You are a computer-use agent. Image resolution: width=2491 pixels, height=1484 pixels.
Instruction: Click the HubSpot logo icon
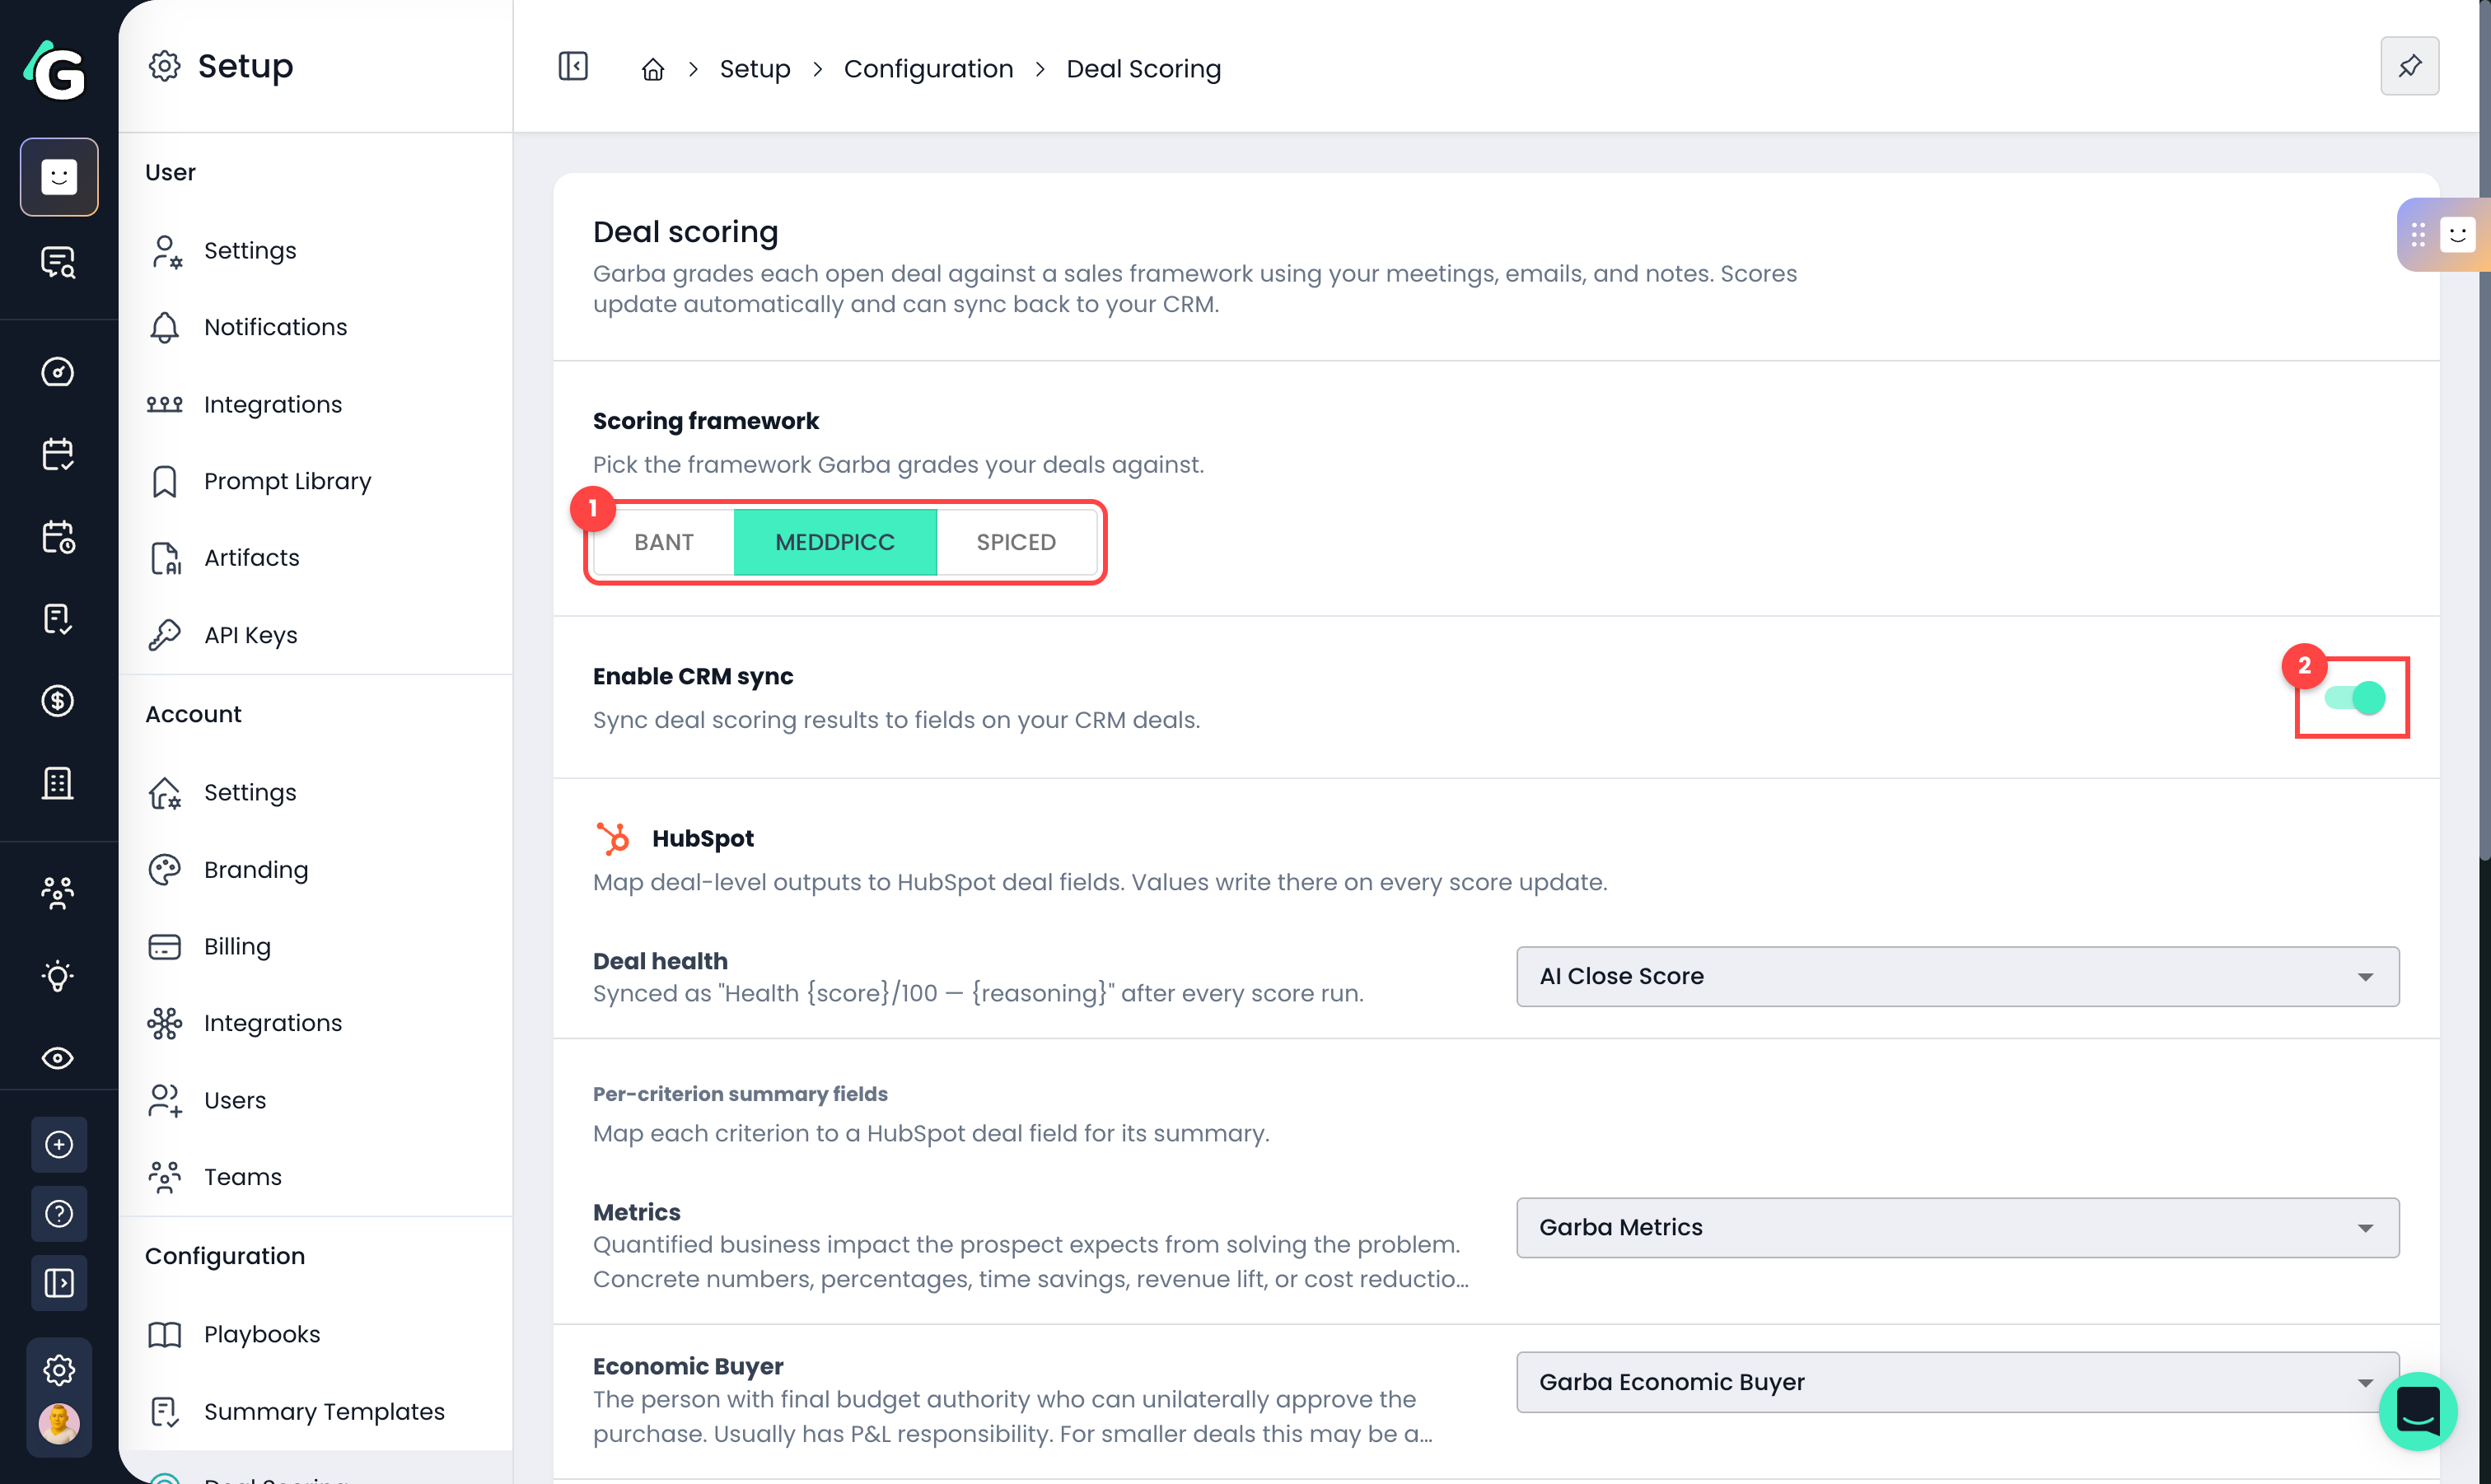click(x=613, y=838)
